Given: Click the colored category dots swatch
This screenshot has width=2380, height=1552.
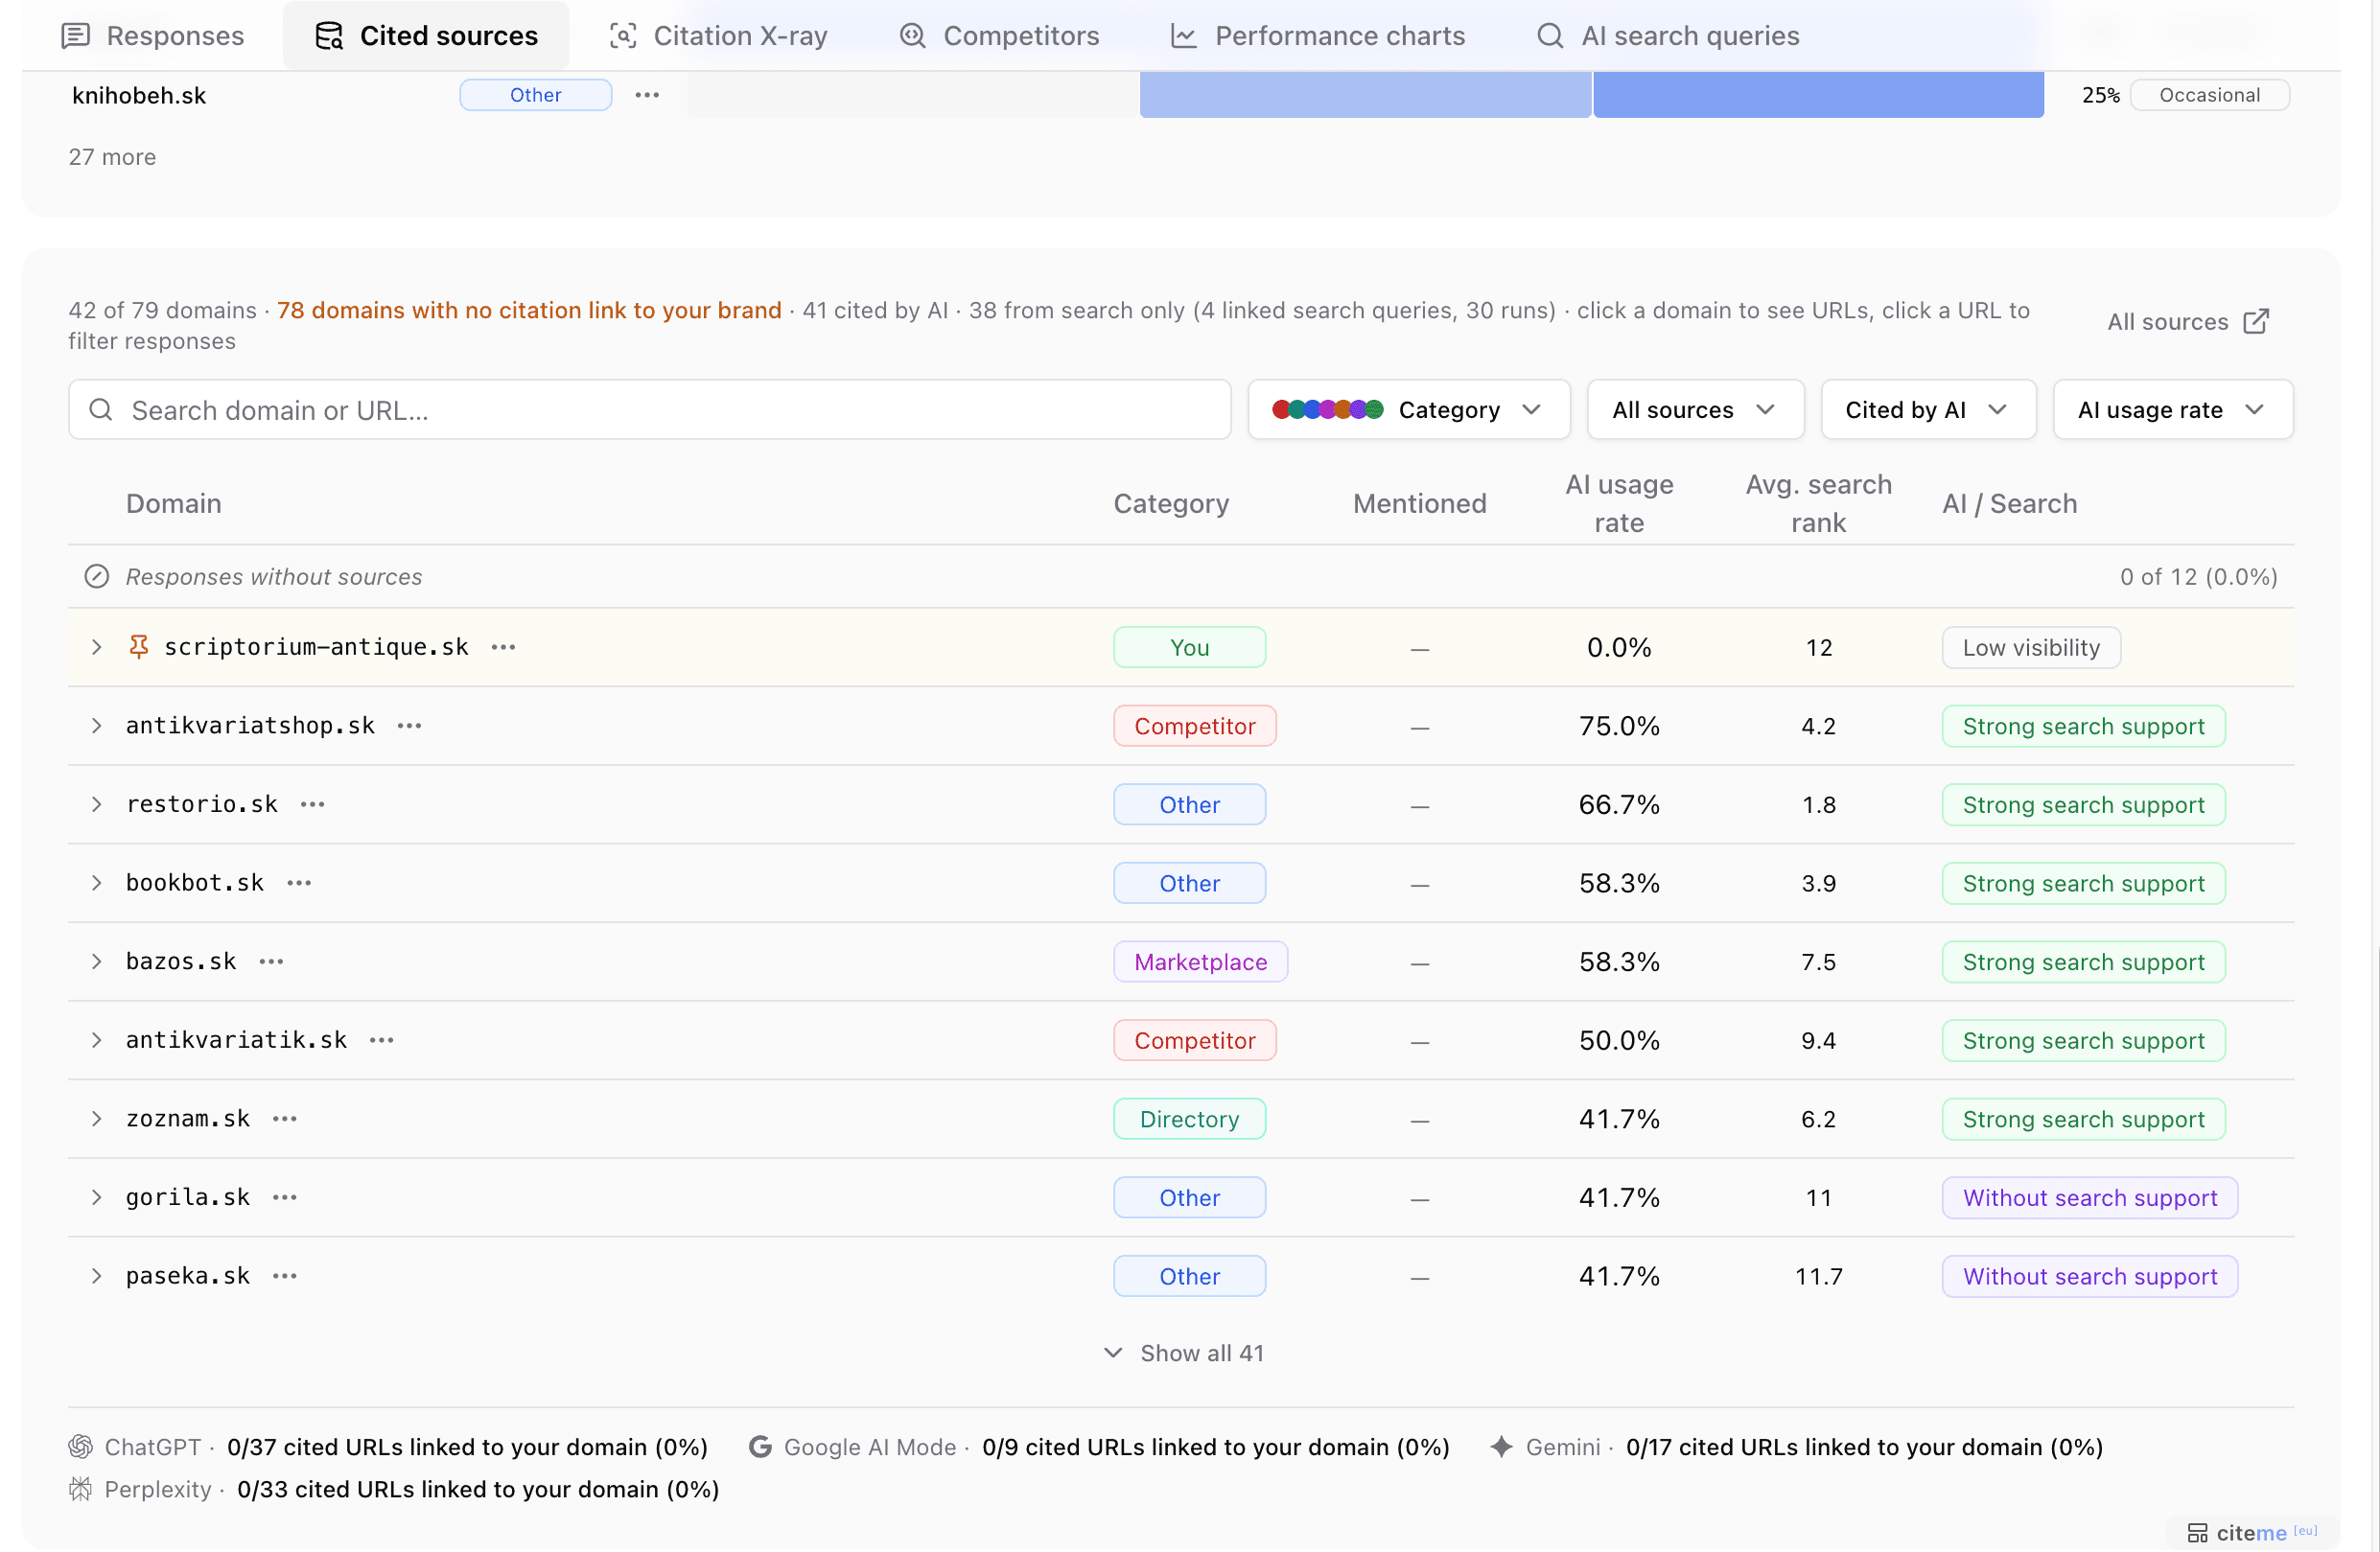Looking at the screenshot, I should click(1327, 410).
